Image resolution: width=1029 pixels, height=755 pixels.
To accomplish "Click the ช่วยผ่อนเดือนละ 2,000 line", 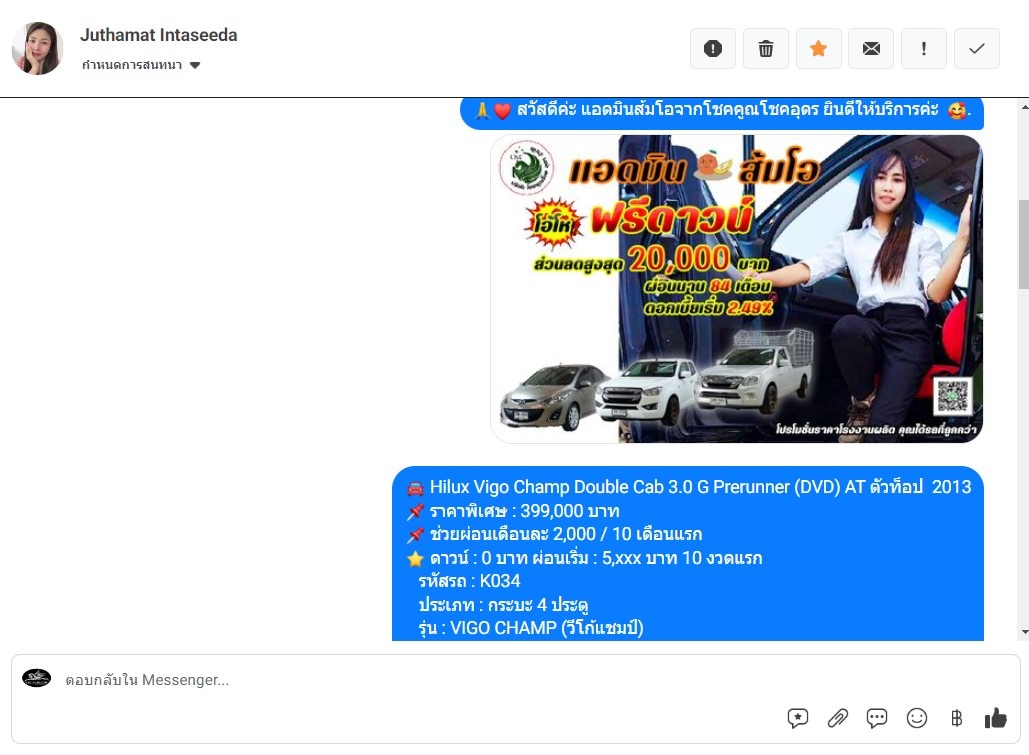I will (x=566, y=534).
